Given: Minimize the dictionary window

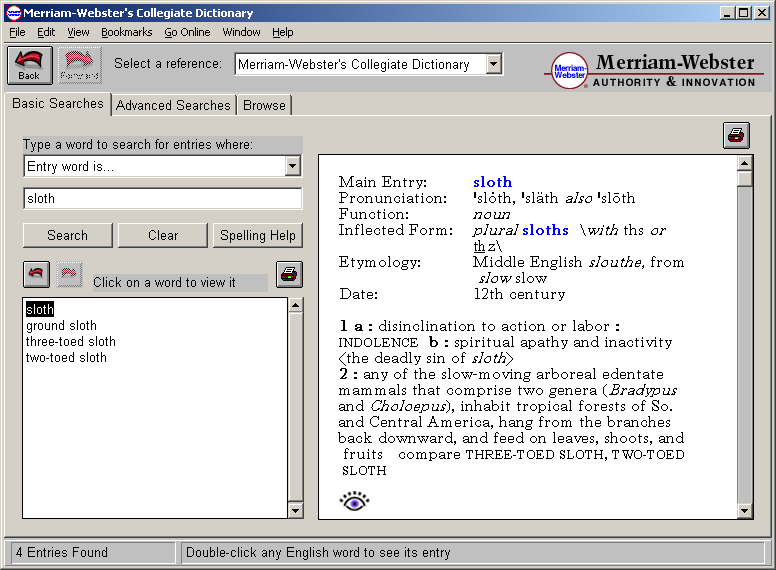Looking at the screenshot, I should (x=726, y=13).
